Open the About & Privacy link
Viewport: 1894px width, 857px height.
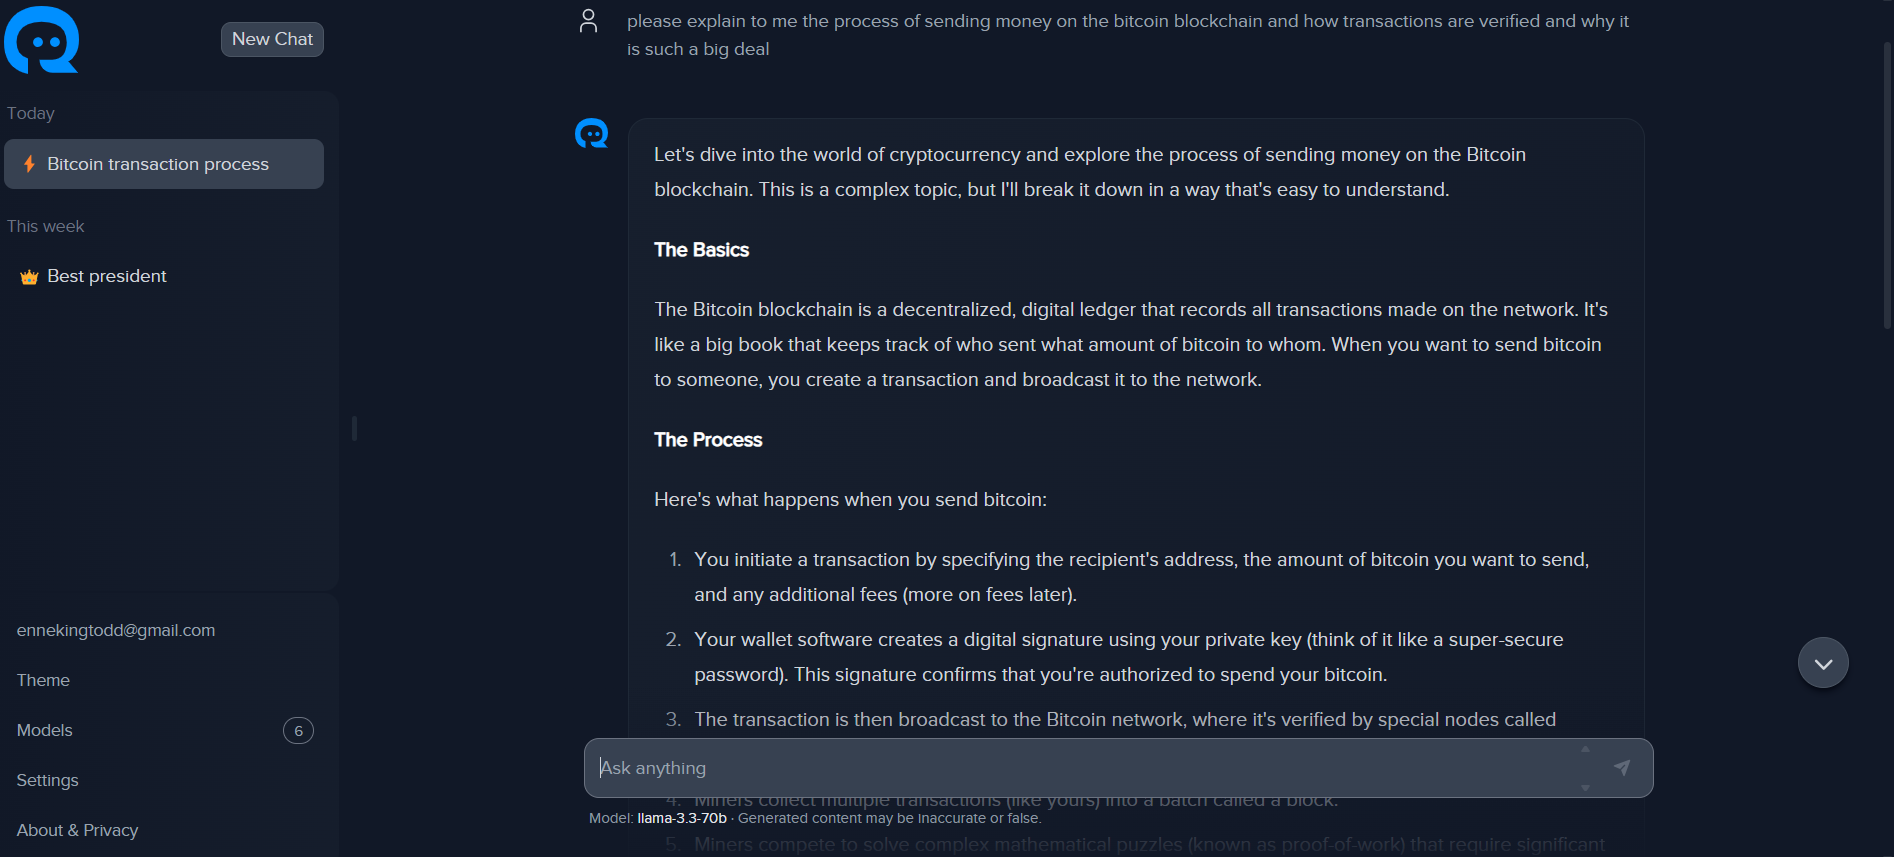(77, 830)
